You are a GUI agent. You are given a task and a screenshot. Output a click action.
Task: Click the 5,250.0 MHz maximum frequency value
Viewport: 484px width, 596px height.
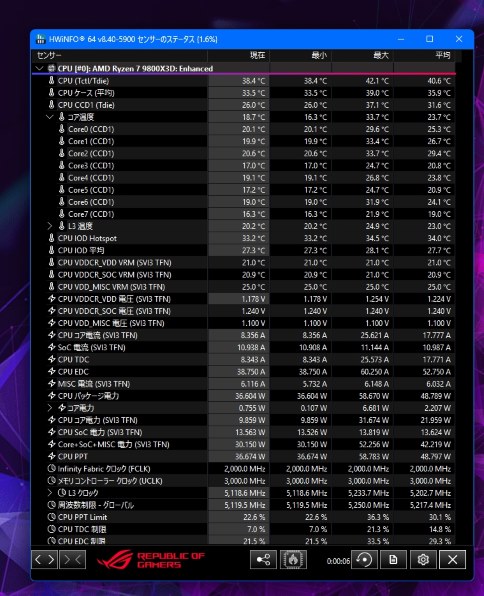click(368, 505)
